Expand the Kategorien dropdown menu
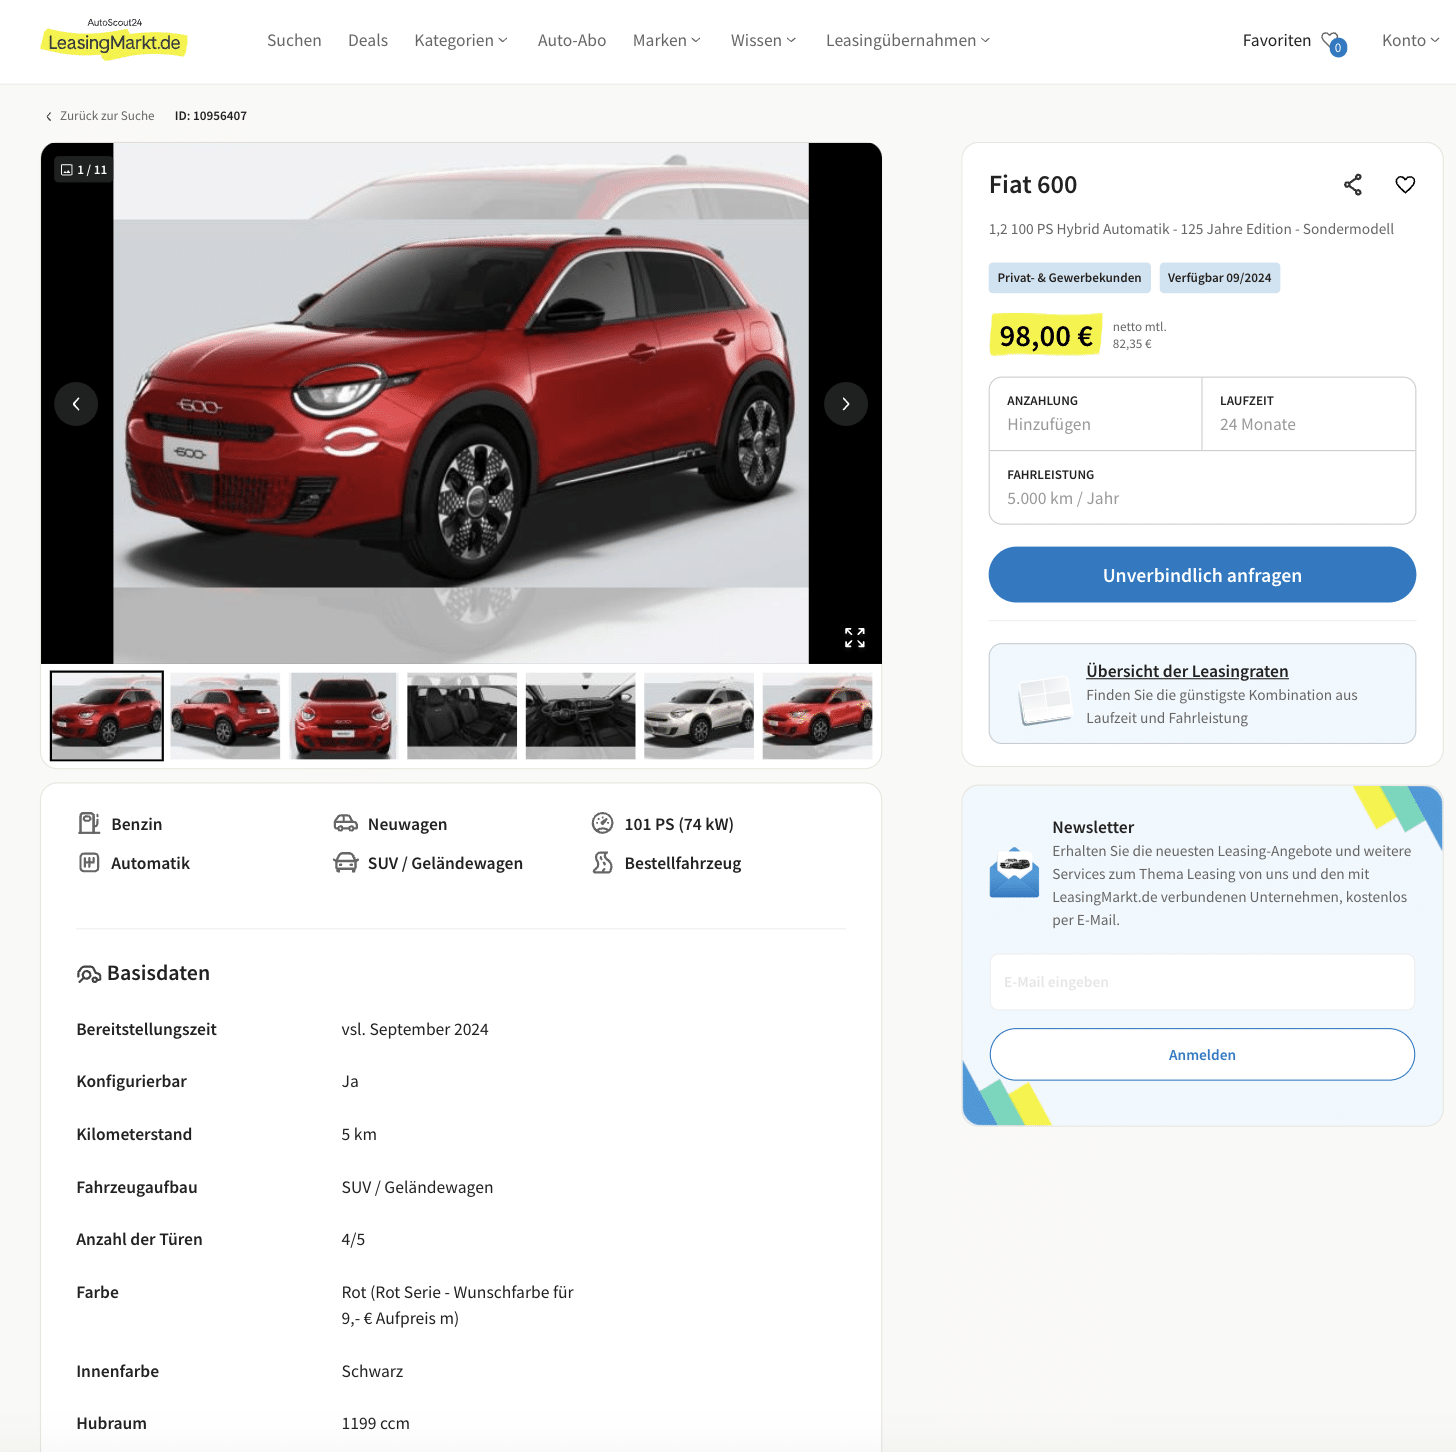Image resolution: width=1456 pixels, height=1452 pixels. (461, 40)
